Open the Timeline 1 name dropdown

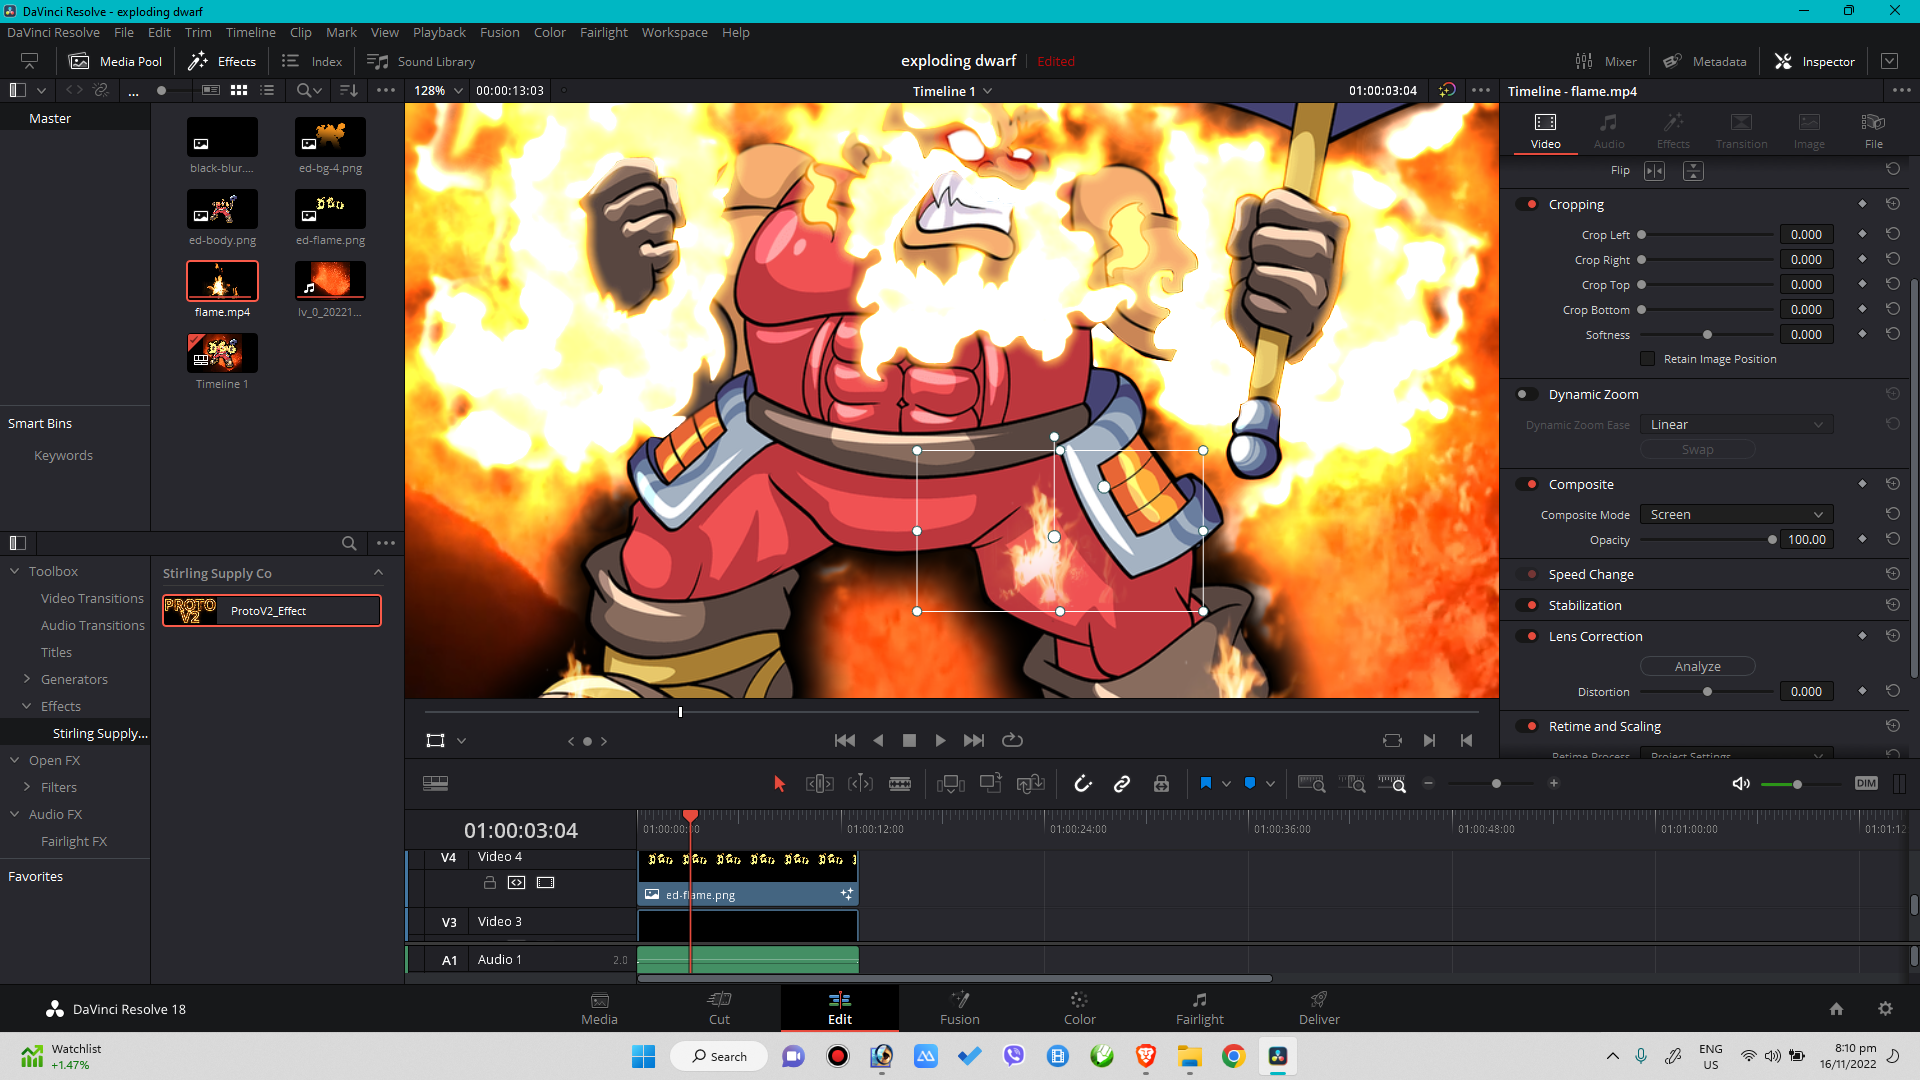(952, 91)
